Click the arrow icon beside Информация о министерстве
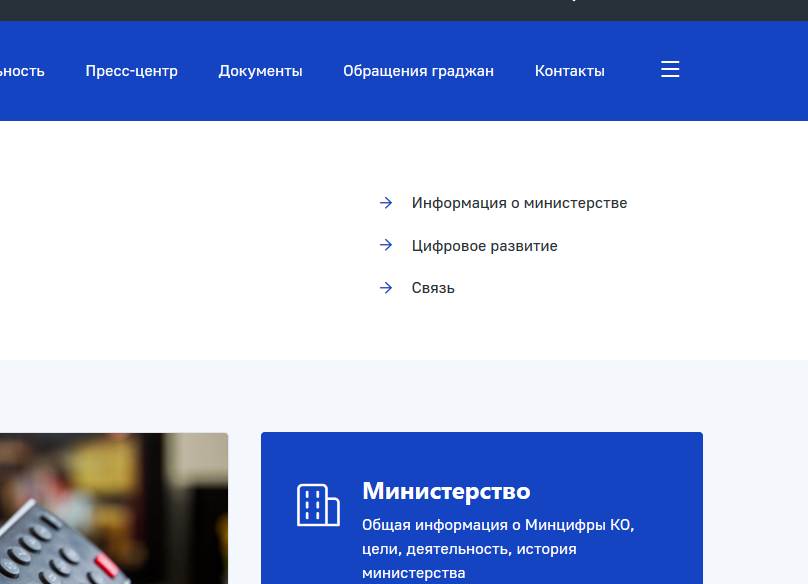 pyautogui.click(x=386, y=203)
